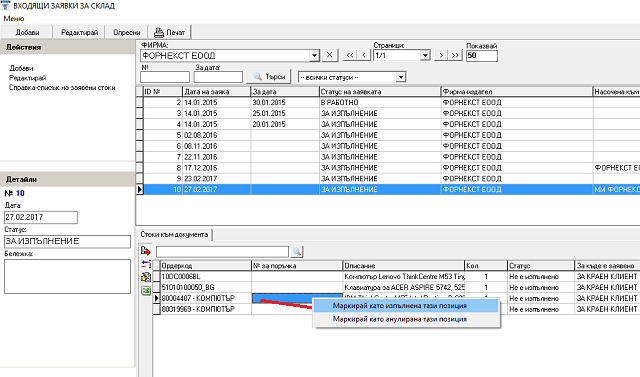Select Маркирай като изпълнена тази позиция
This screenshot has height=377, width=640.
(407, 306)
